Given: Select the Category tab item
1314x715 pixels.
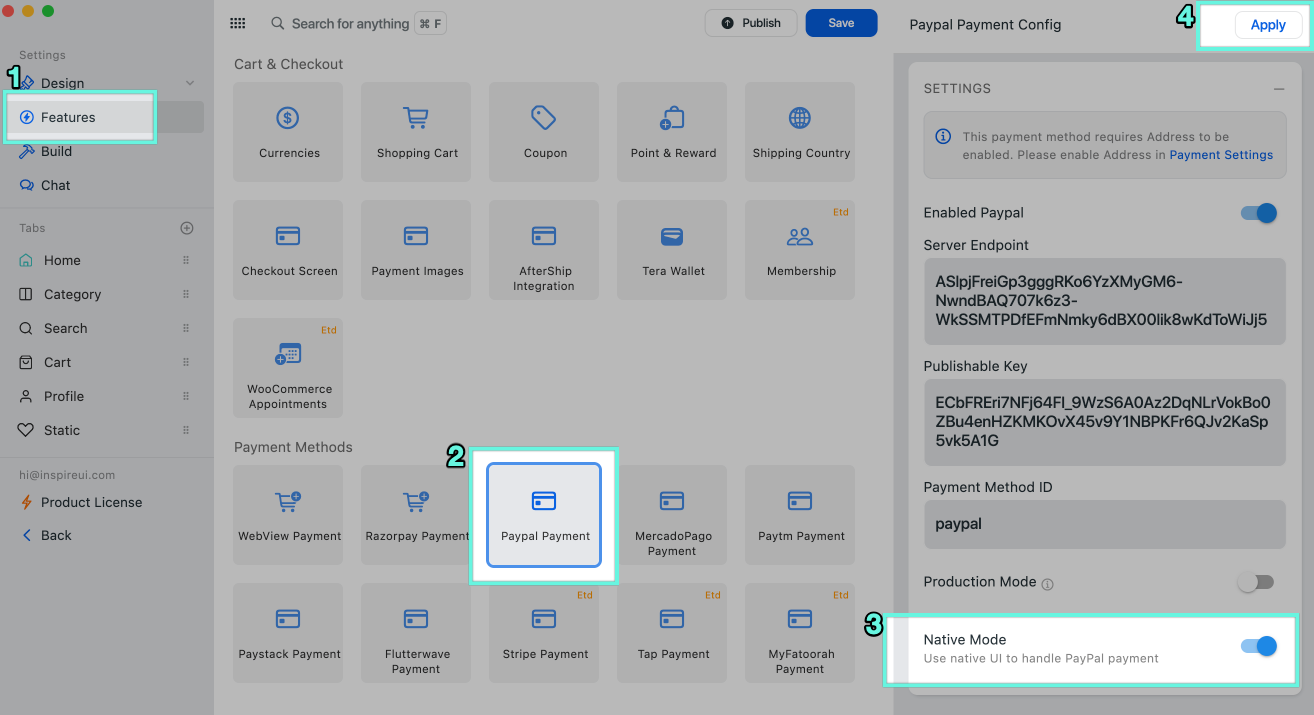Looking at the screenshot, I should (x=72, y=294).
